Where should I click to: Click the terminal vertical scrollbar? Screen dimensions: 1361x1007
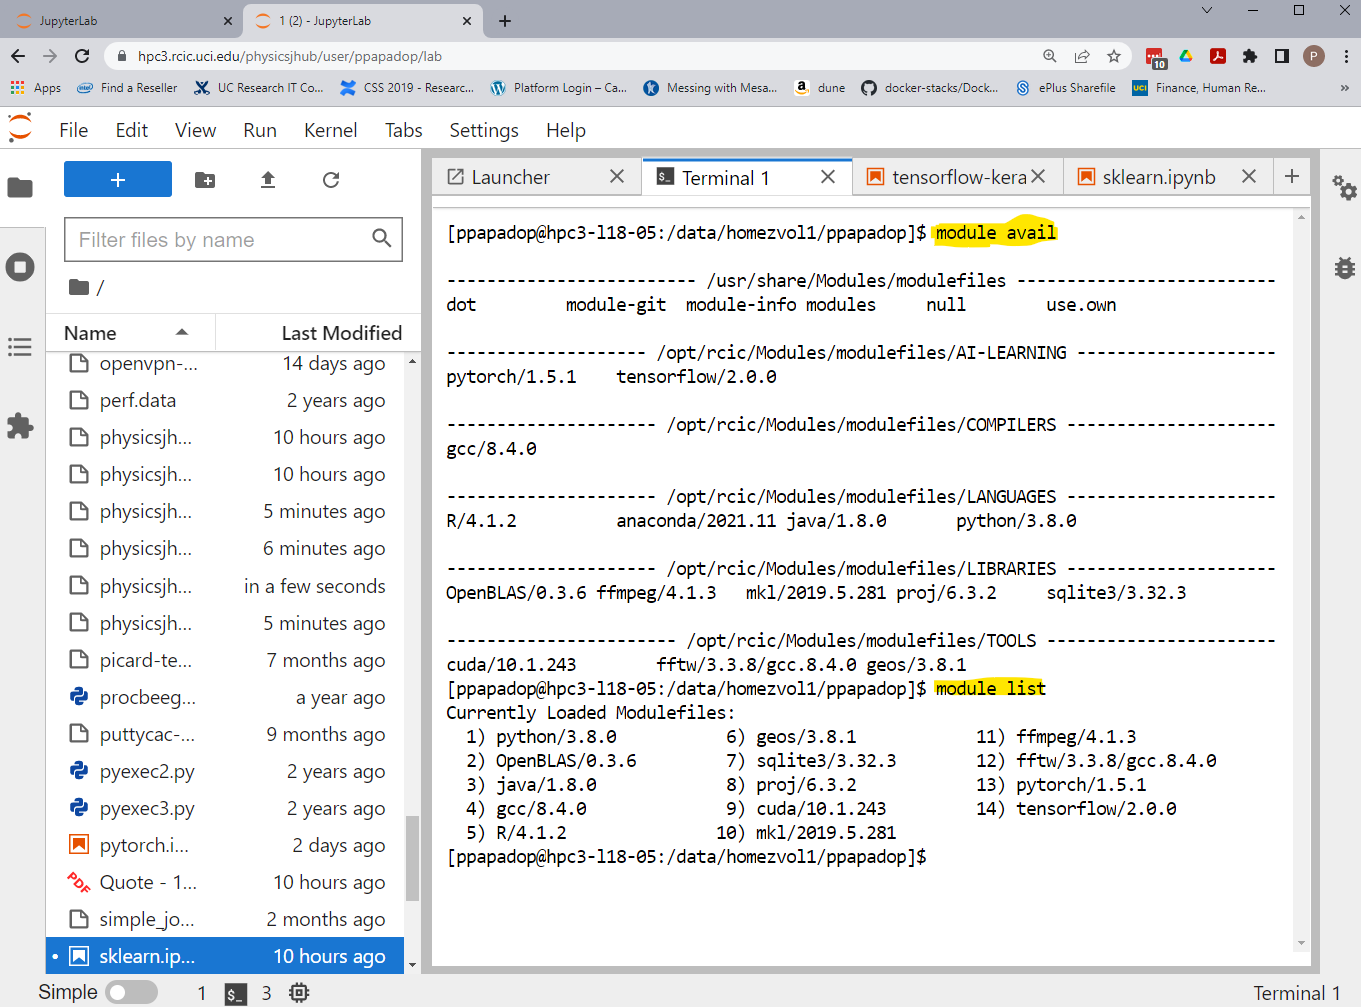click(x=1301, y=580)
